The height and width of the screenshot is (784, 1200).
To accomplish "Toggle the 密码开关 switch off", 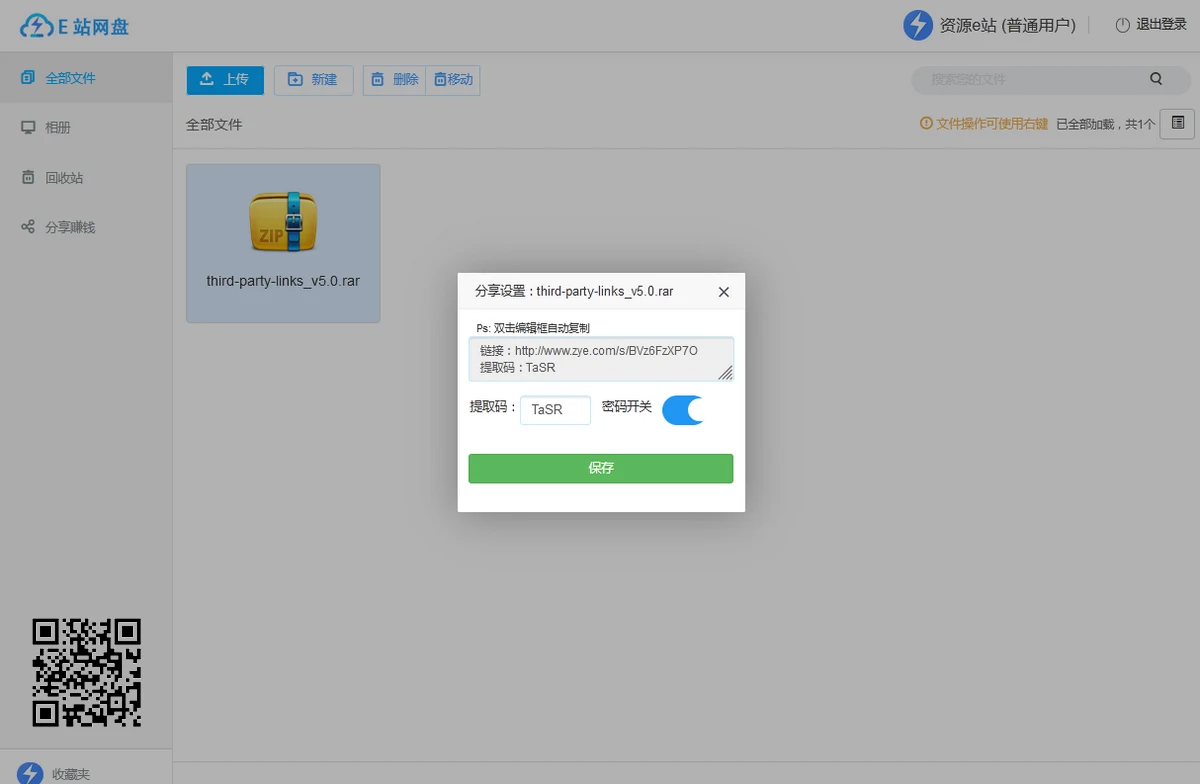I will tap(684, 410).
